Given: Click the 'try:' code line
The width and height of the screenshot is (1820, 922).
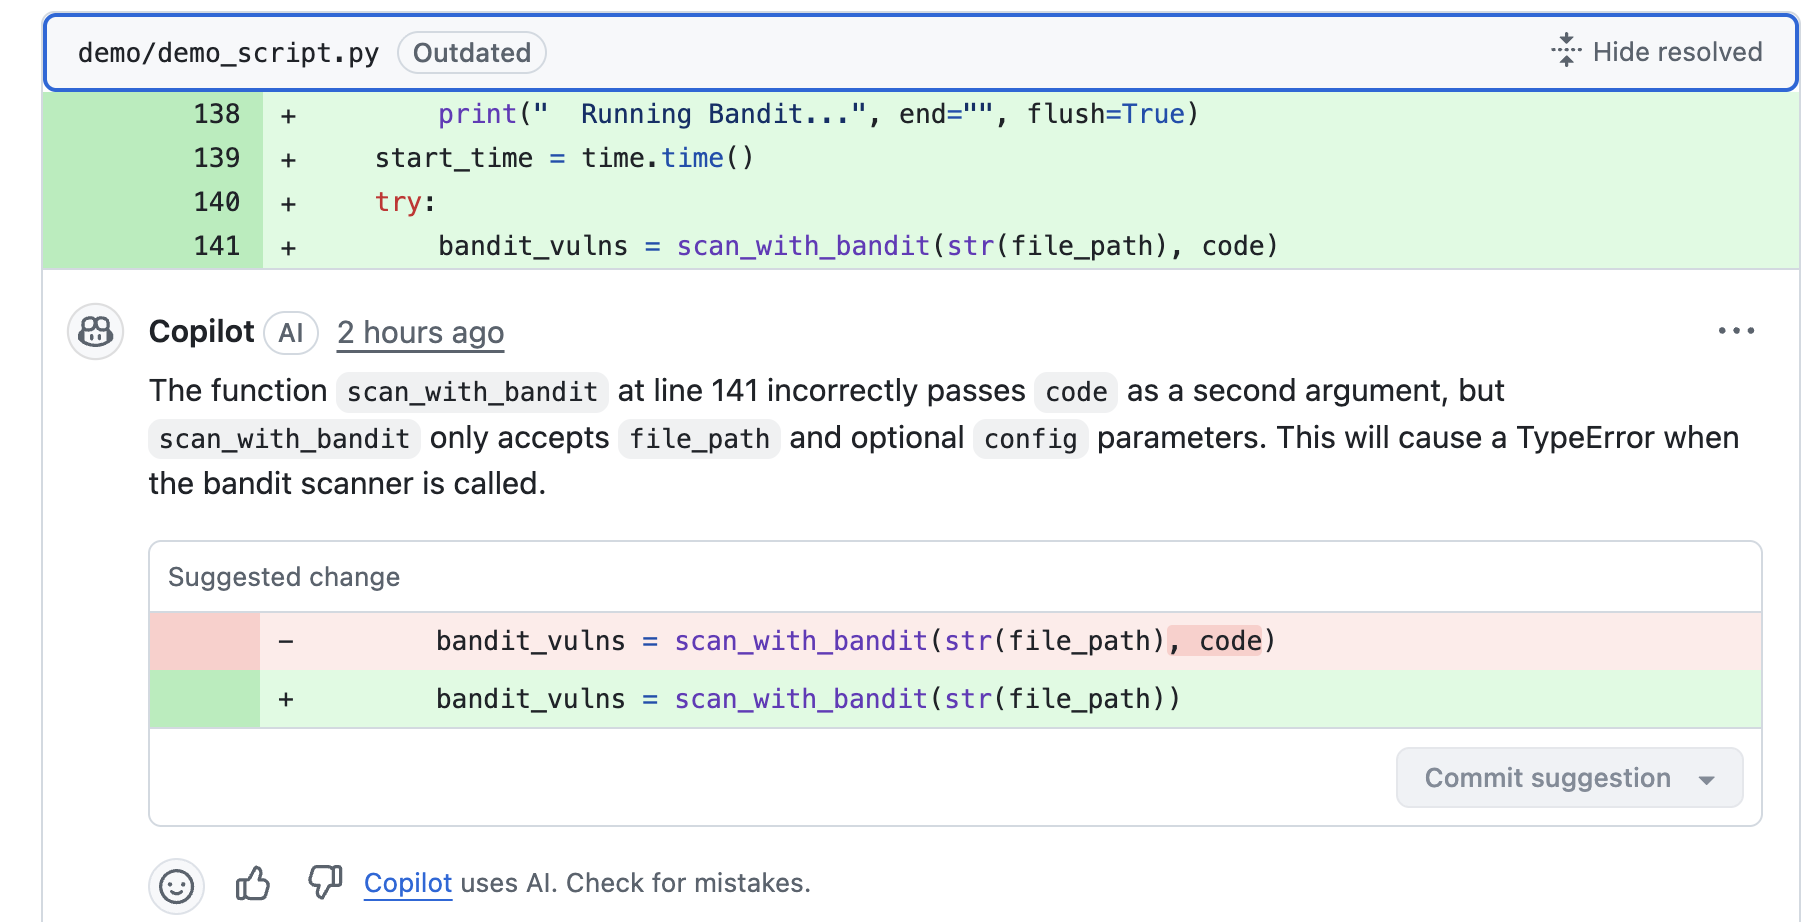Looking at the screenshot, I should point(405,202).
